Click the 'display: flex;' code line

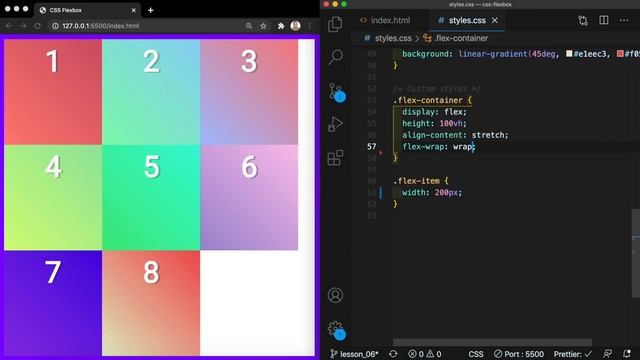(434, 112)
